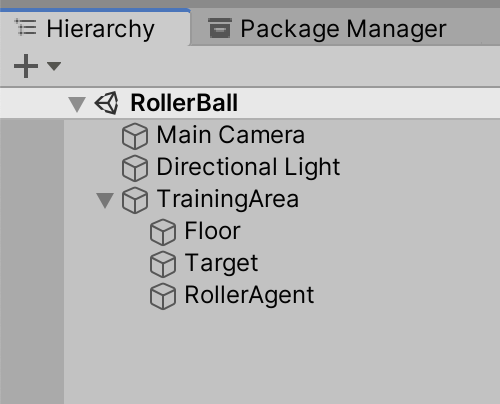
Task: Click the cube icon next to Main Camera
Action: click(135, 136)
